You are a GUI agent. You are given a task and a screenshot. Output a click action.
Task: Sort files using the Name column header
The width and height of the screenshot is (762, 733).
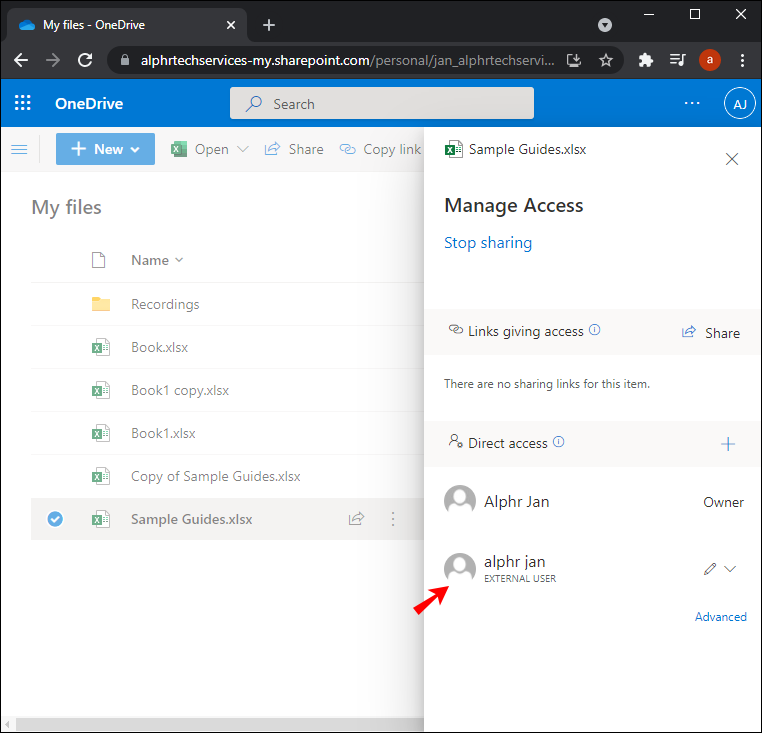tap(157, 260)
